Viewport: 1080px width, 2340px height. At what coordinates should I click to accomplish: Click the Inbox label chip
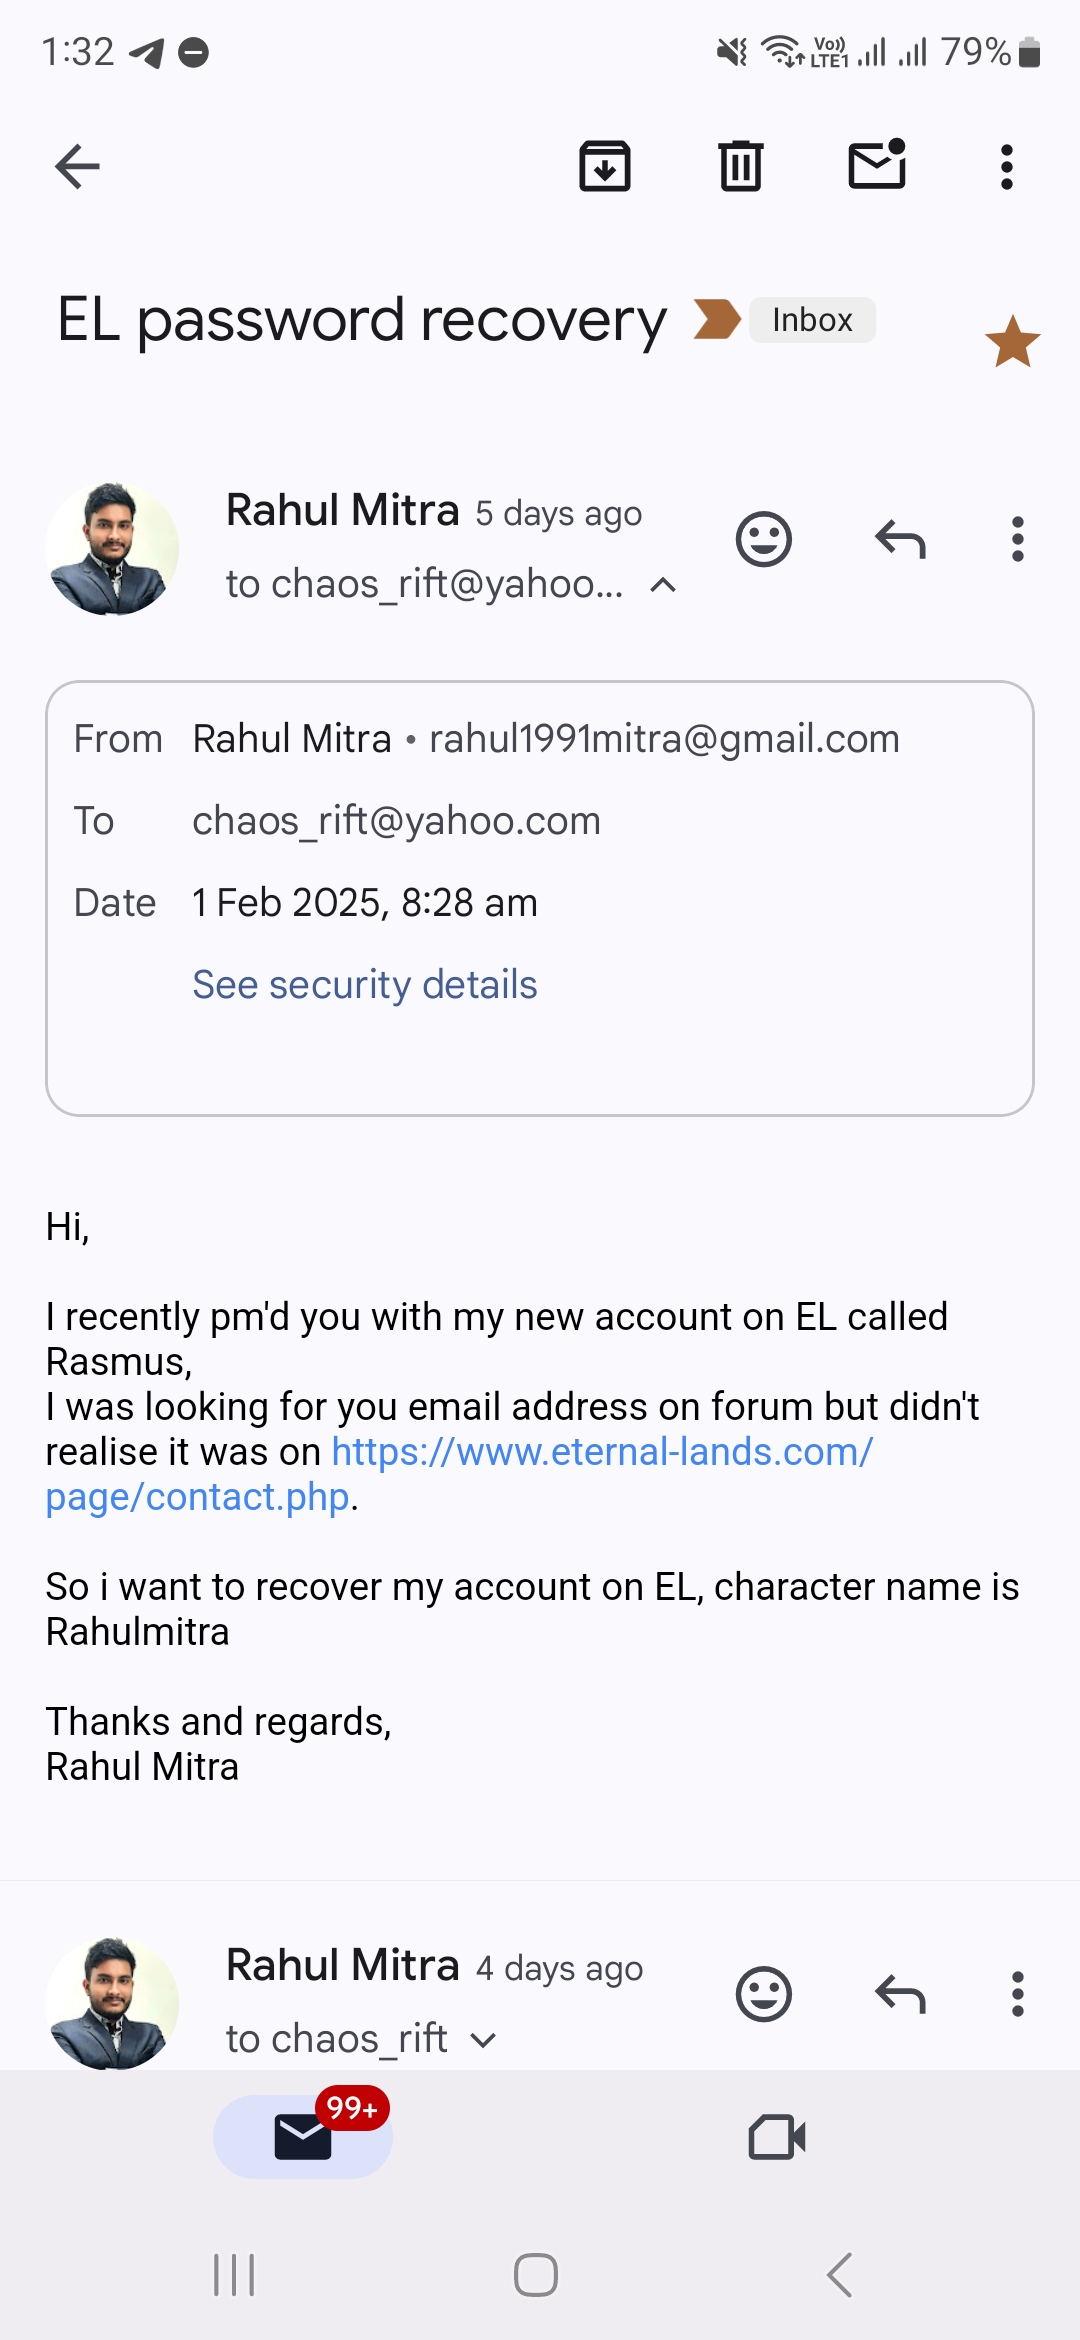click(812, 320)
